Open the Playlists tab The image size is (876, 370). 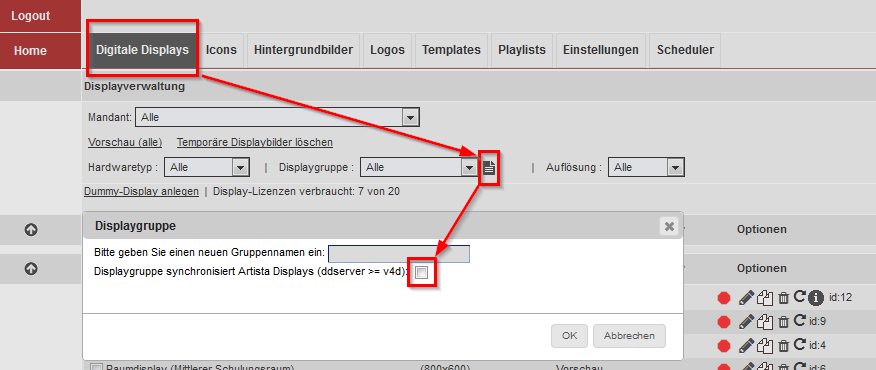[522, 50]
